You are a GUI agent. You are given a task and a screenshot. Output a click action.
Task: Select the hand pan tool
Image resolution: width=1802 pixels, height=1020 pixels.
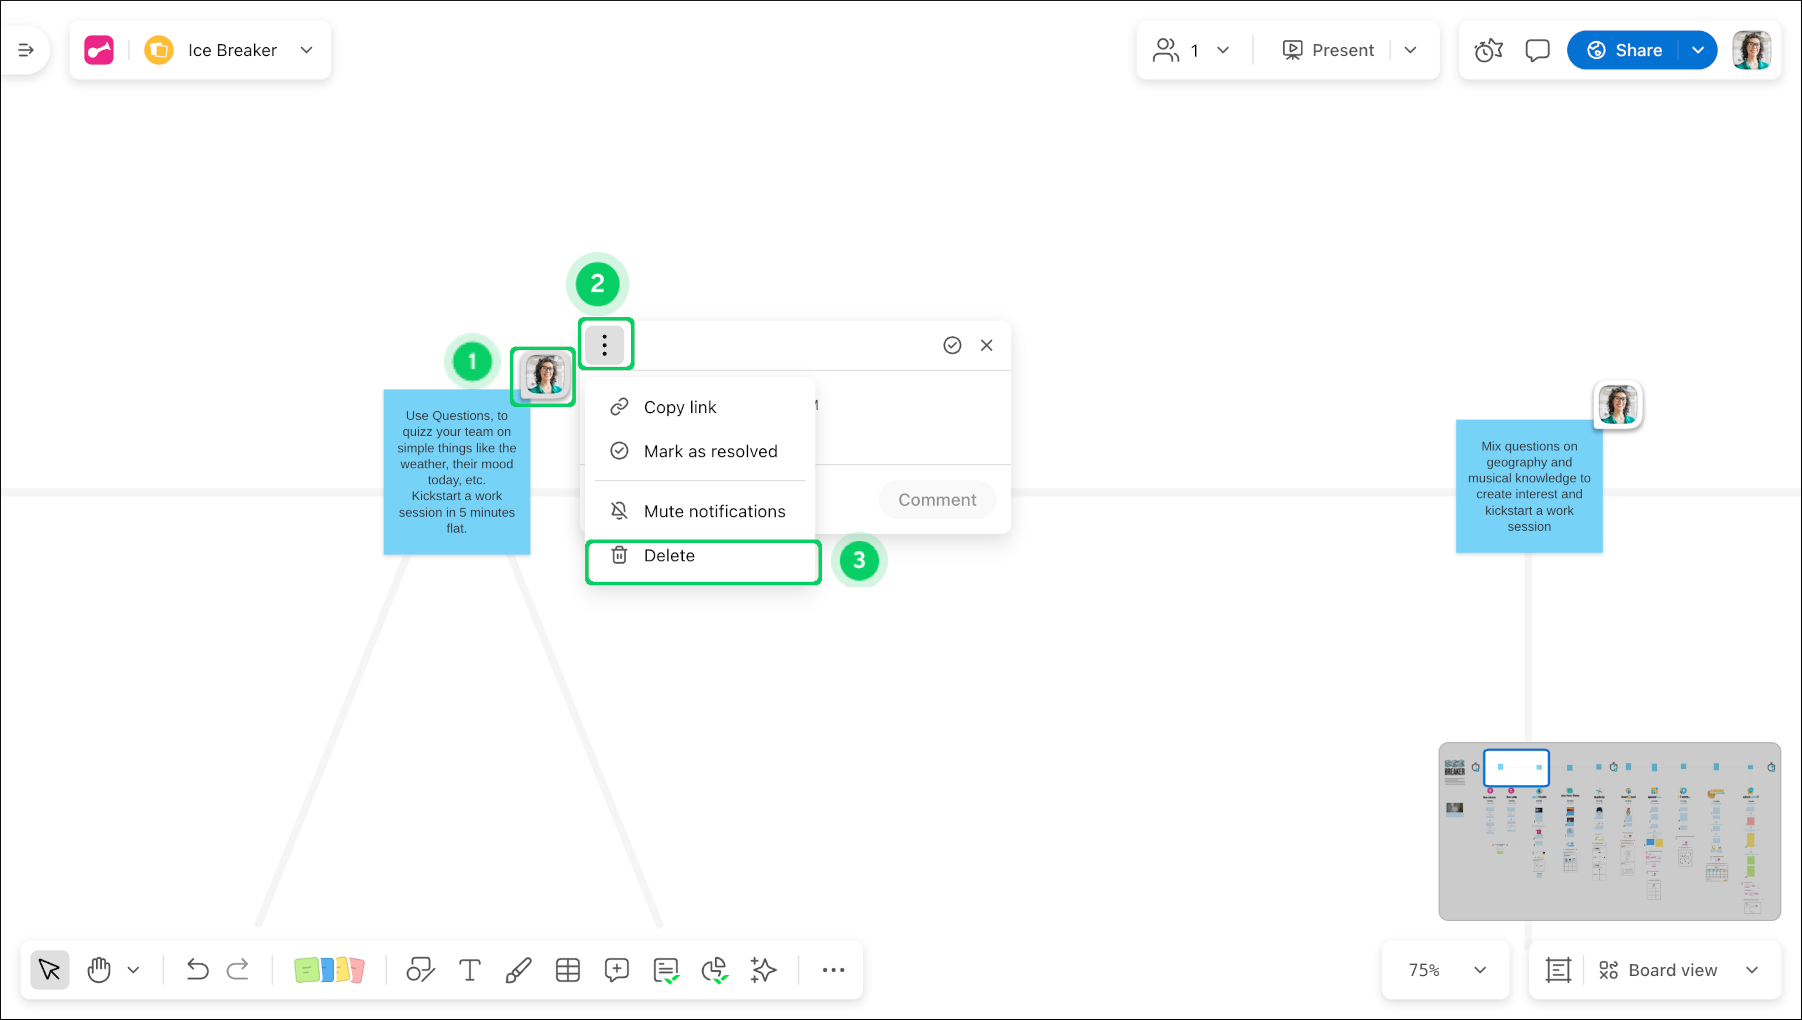coord(99,970)
